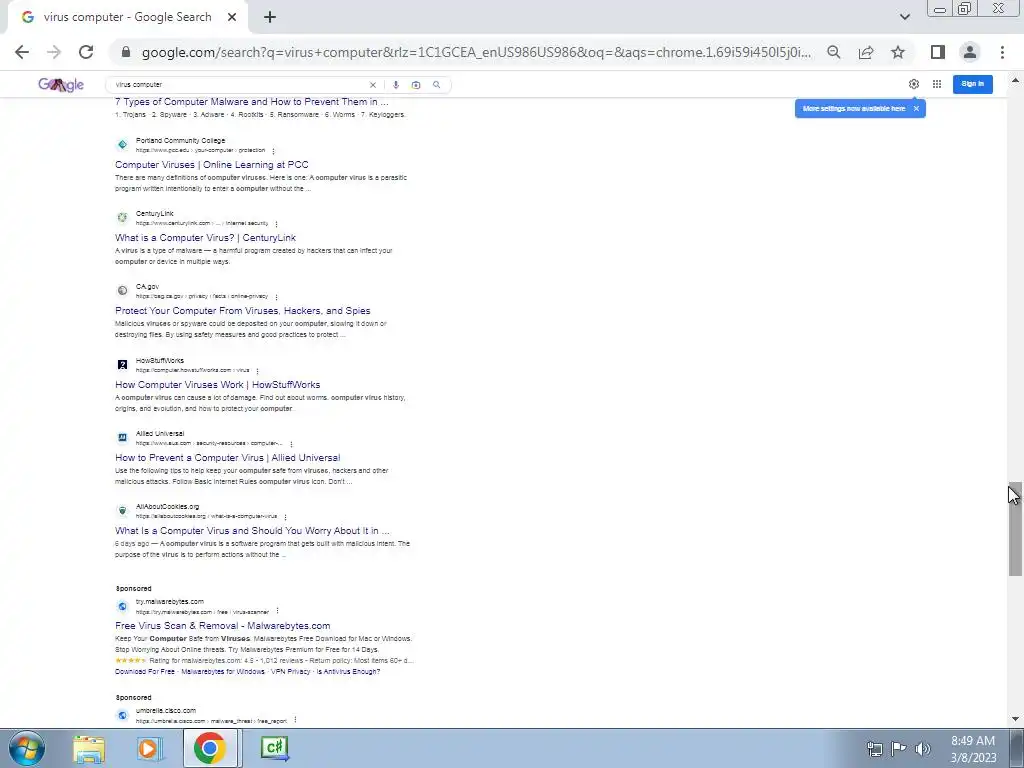Click VPN Privacy sitelink
The width and height of the screenshot is (1024, 768).
point(291,671)
